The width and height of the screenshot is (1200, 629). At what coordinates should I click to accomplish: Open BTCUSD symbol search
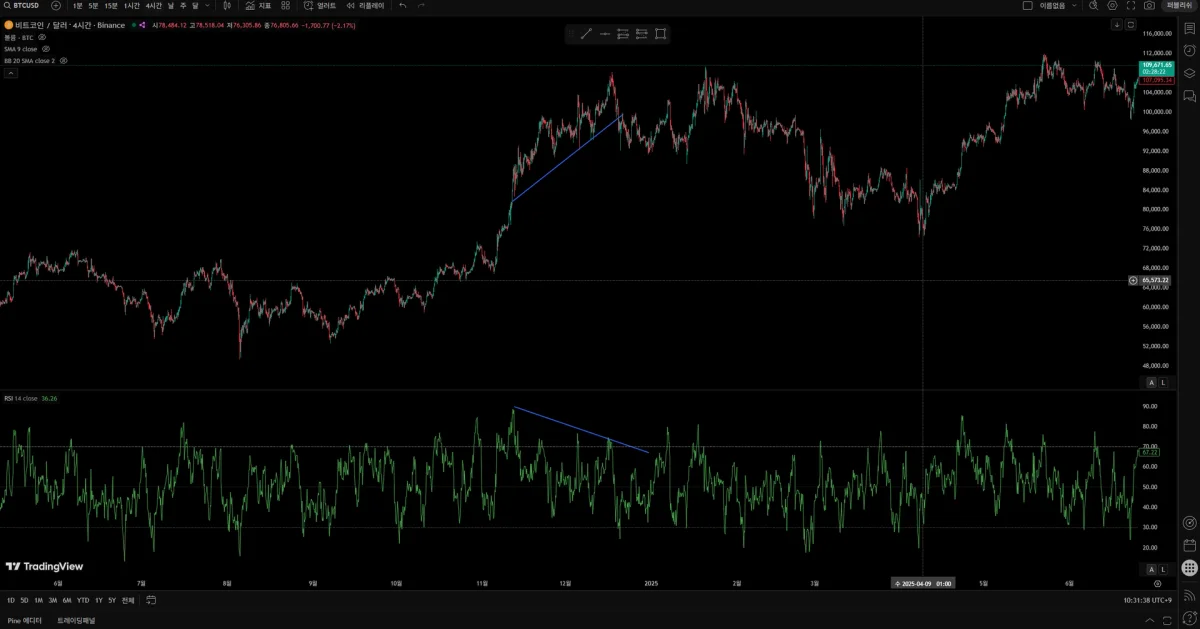21,5
